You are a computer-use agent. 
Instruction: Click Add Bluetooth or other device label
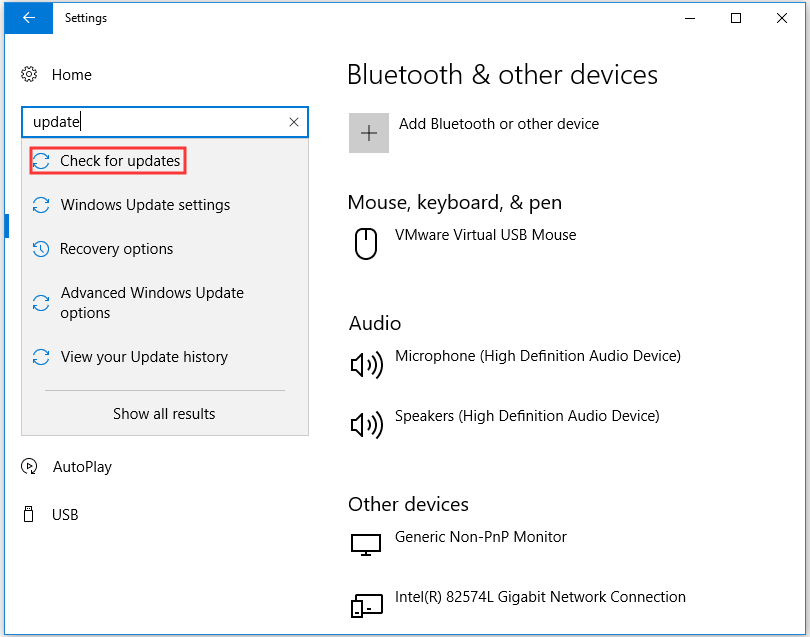coord(499,124)
